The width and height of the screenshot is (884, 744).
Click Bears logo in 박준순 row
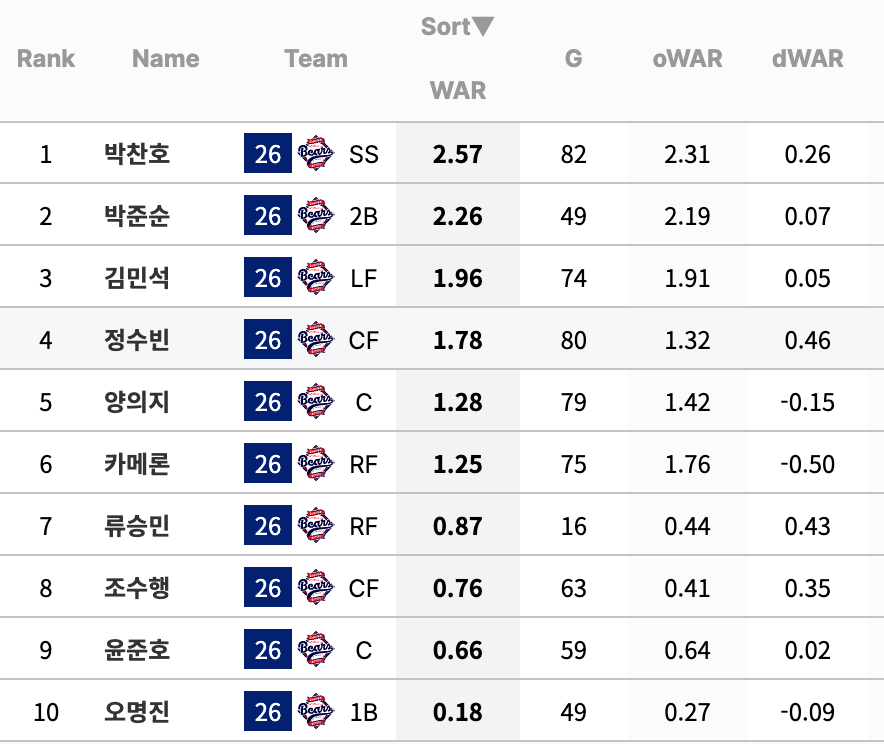point(315,215)
